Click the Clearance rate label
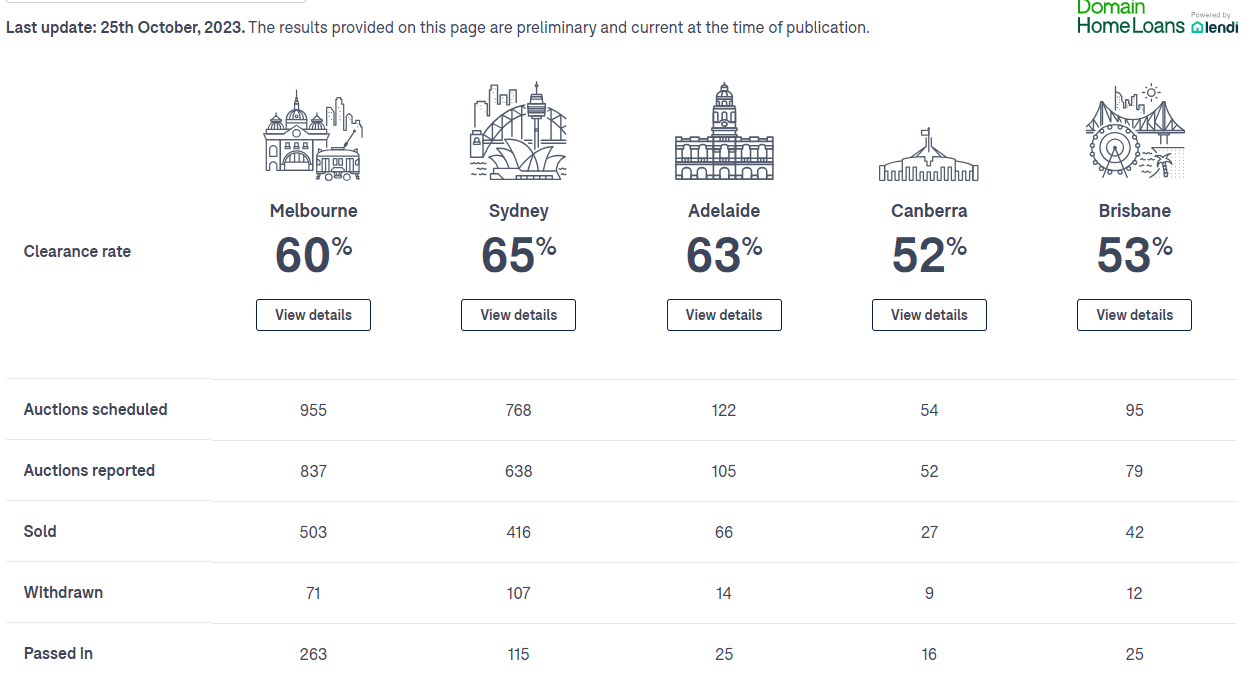Screen dimensions: 1253x692 click(77, 252)
